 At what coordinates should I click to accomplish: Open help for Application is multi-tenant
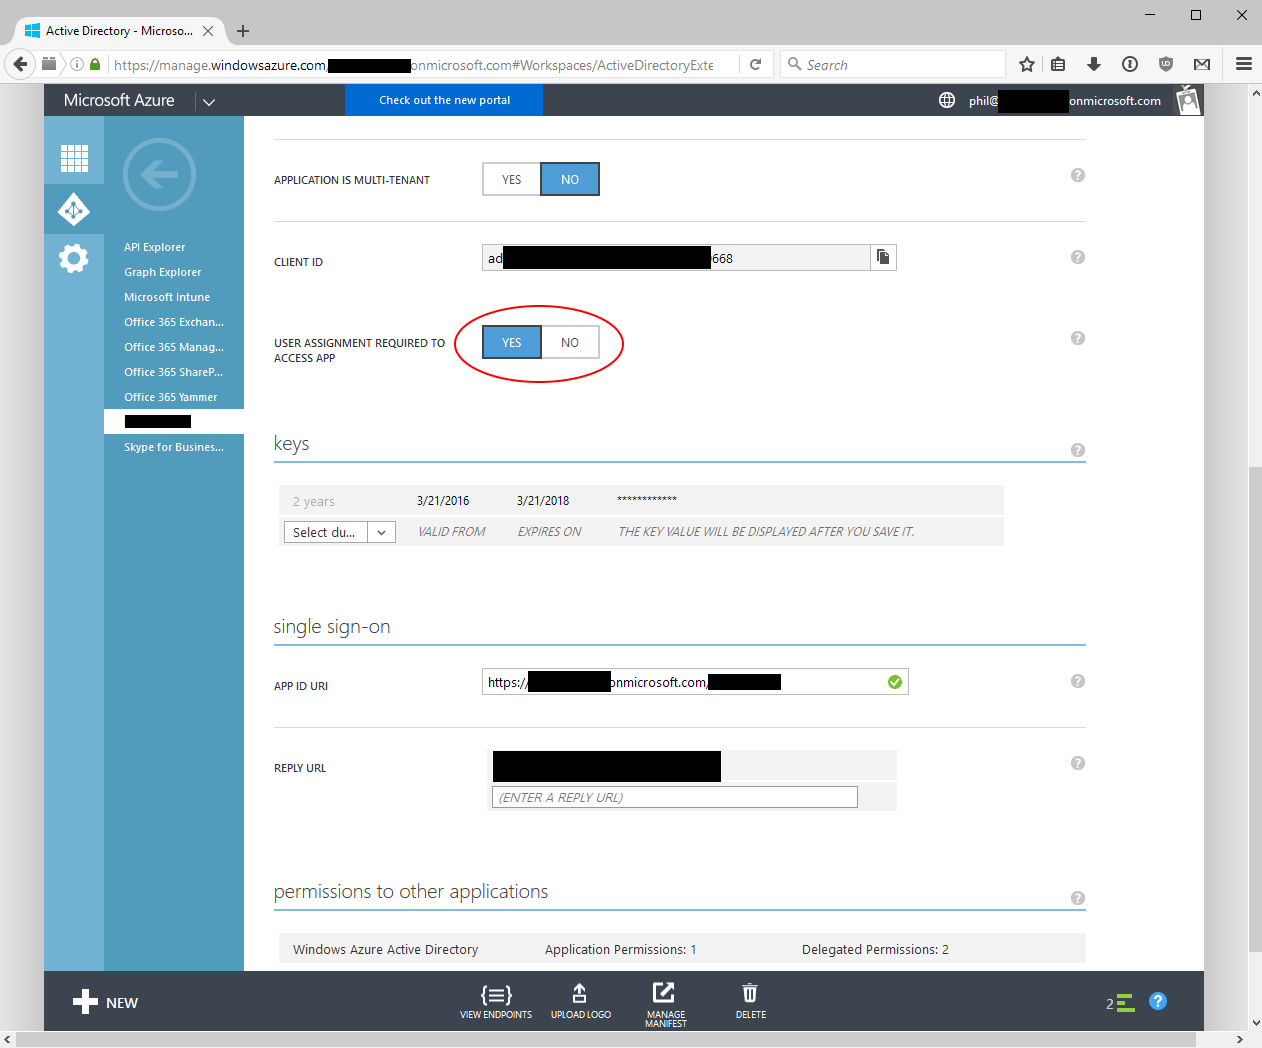tap(1078, 175)
